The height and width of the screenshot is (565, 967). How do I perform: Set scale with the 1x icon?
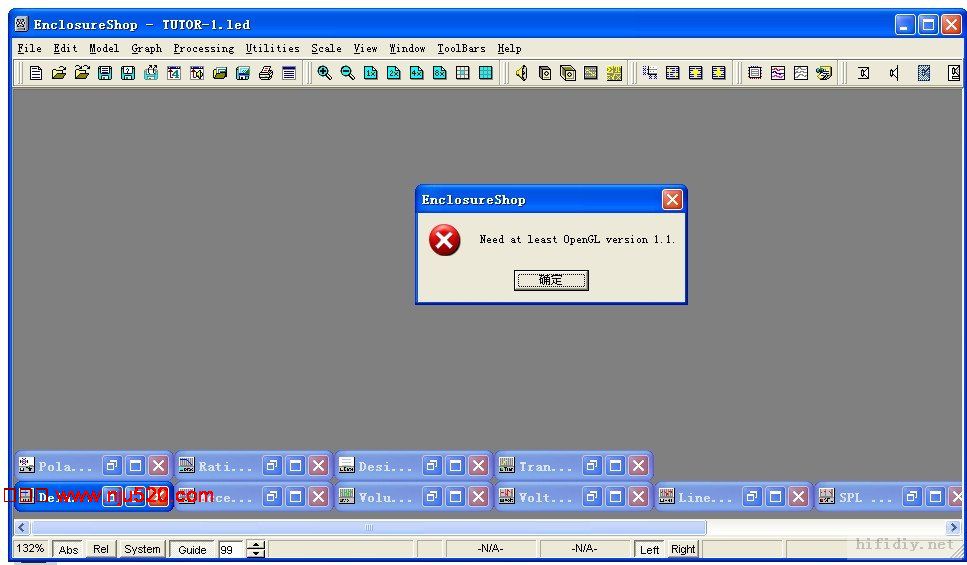[370, 73]
